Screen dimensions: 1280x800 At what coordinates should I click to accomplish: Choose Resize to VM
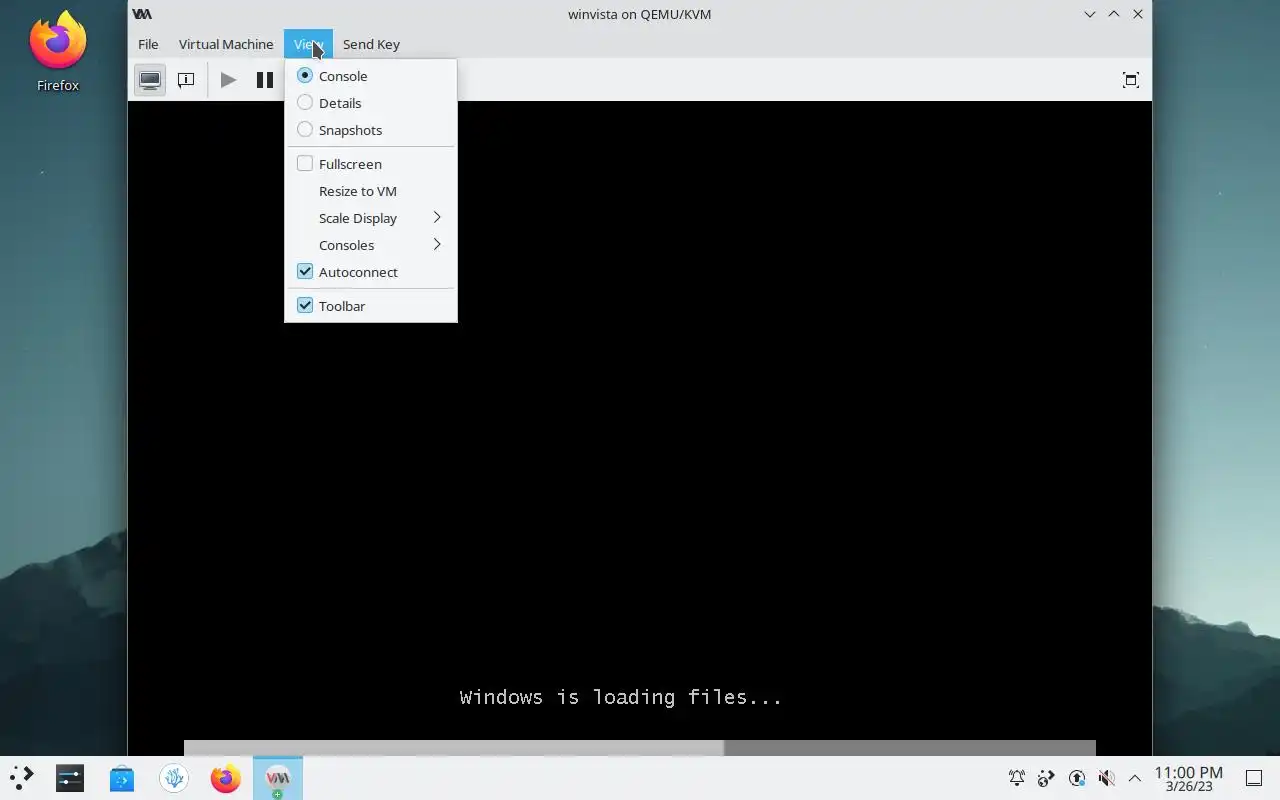point(371,191)
